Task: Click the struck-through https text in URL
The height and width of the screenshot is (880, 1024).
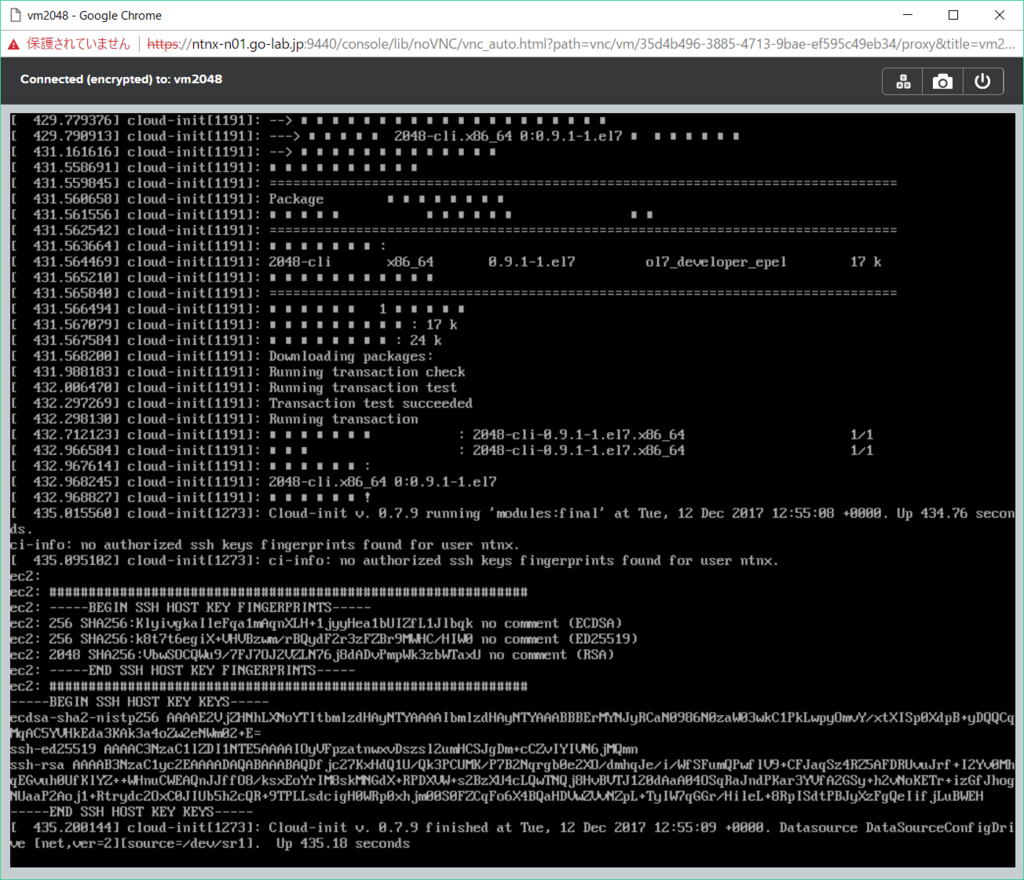Action: 162,44
